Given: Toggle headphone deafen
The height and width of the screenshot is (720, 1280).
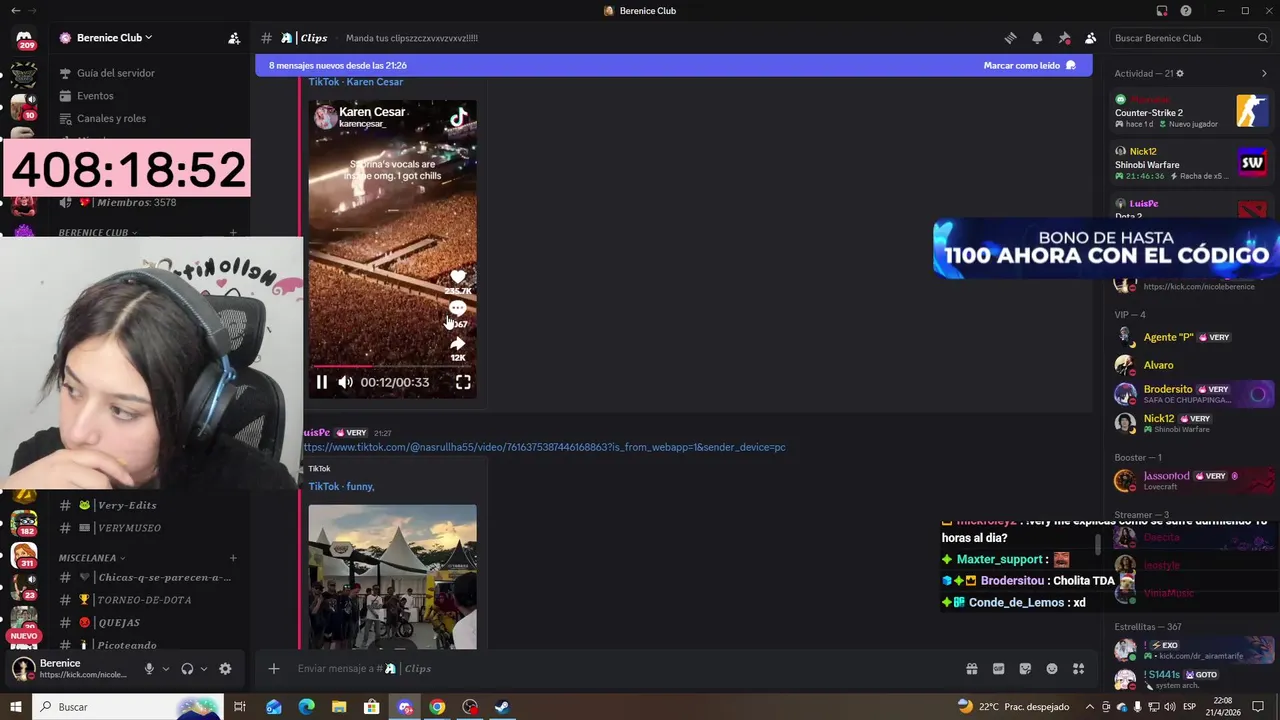Looking at the screenshot, I should coord(187,669).
